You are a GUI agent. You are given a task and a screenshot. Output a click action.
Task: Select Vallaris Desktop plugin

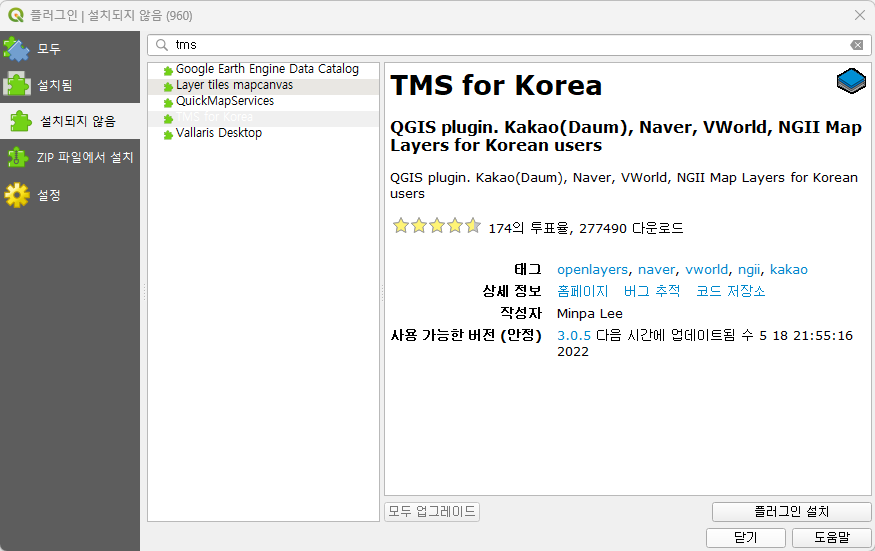pos(263,133)
